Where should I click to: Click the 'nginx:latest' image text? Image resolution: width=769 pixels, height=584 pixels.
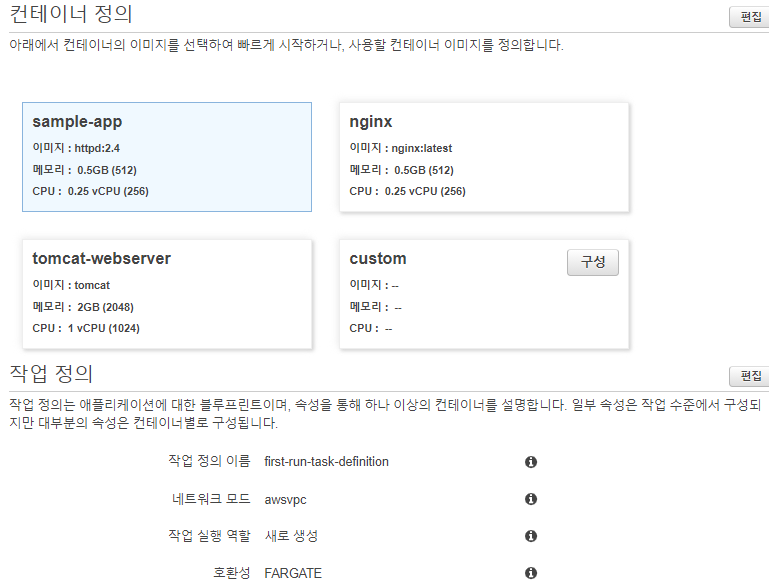point(422,148)
